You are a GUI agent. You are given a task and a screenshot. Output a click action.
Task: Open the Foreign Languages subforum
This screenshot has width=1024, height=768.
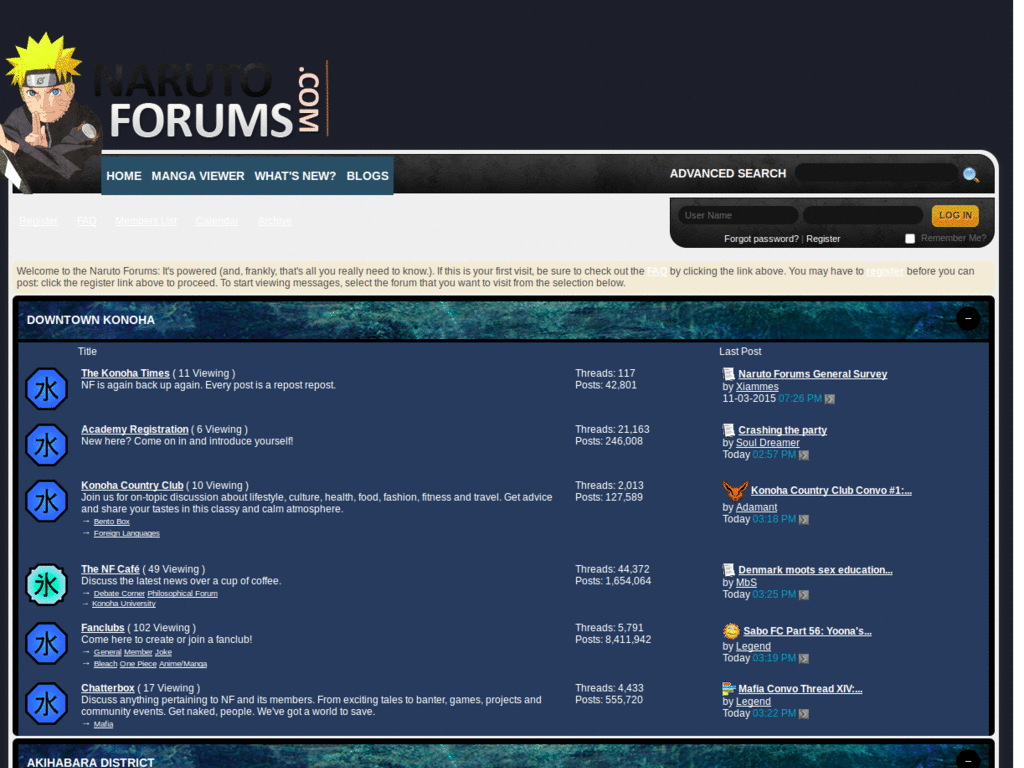pyautogui.click(x=127, y=534)
